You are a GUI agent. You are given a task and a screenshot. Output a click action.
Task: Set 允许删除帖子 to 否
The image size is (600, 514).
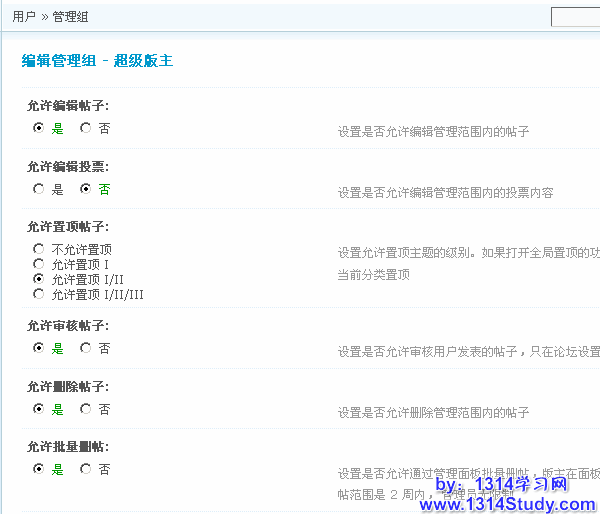tap(86, 409)
